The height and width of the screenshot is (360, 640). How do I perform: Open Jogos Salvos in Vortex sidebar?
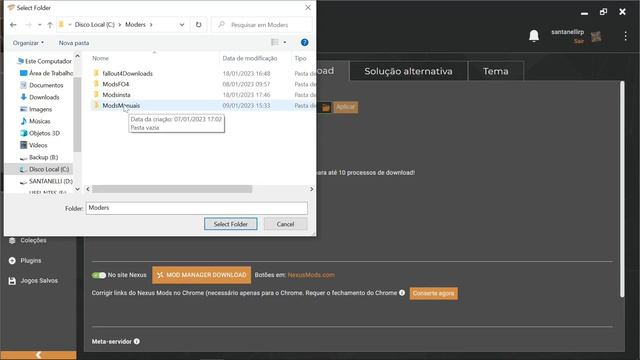(33, 281)
